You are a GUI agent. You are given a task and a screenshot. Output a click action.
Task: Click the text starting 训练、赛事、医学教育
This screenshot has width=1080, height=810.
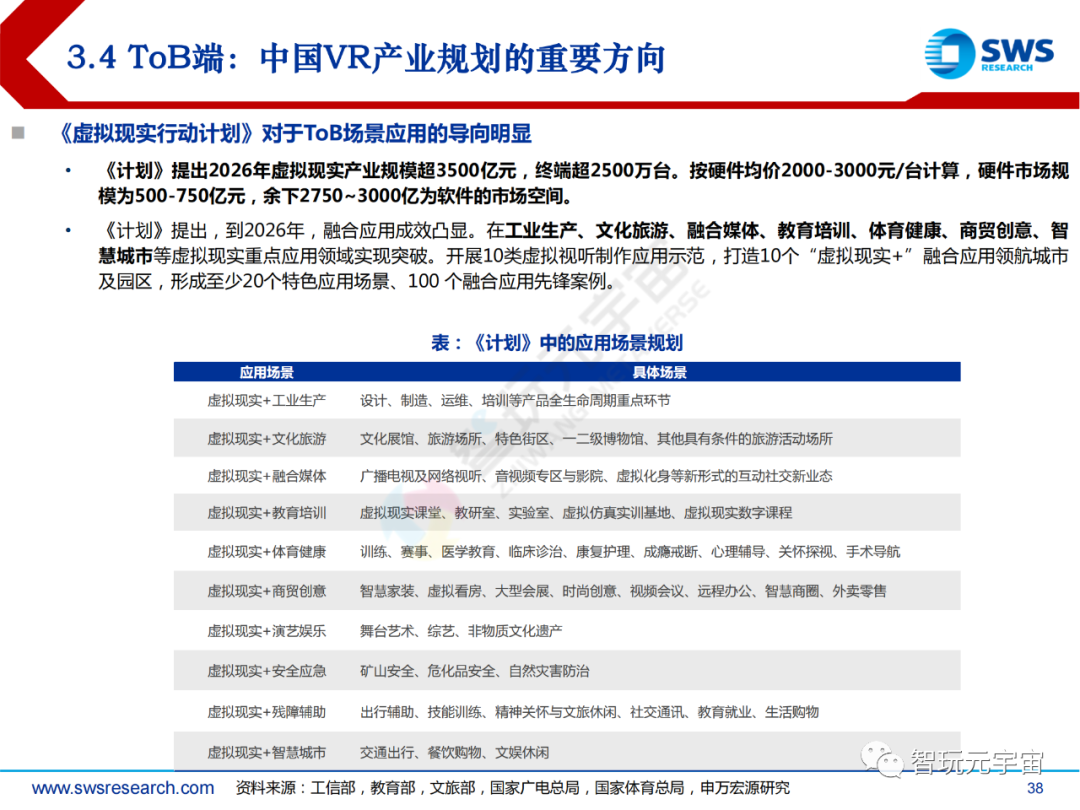point(630,552)
